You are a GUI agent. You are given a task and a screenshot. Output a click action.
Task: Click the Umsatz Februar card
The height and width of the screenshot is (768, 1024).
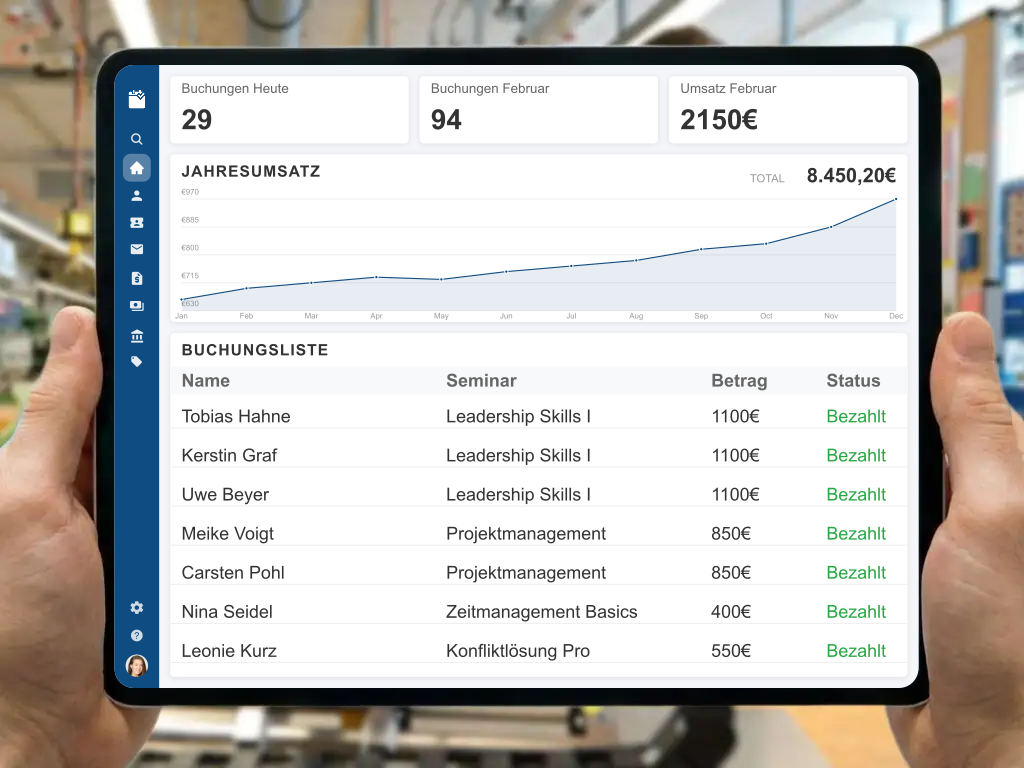(x=787, y=109)
